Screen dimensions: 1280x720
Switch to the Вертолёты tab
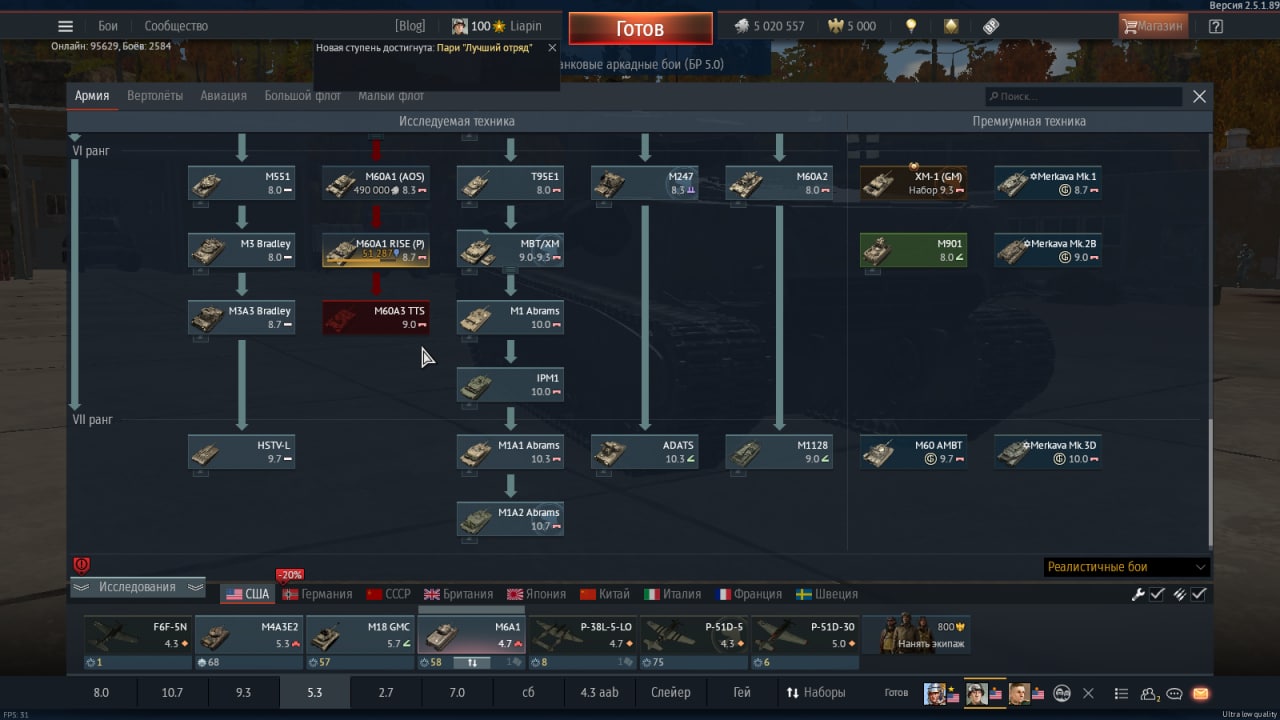[x=155, y=96]
